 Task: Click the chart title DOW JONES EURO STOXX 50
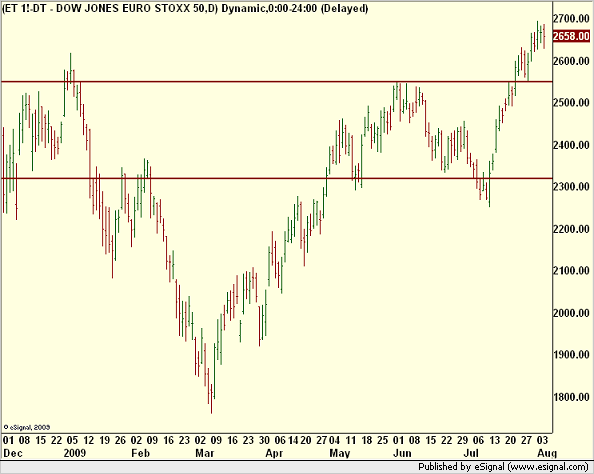(x=131, y=8)
